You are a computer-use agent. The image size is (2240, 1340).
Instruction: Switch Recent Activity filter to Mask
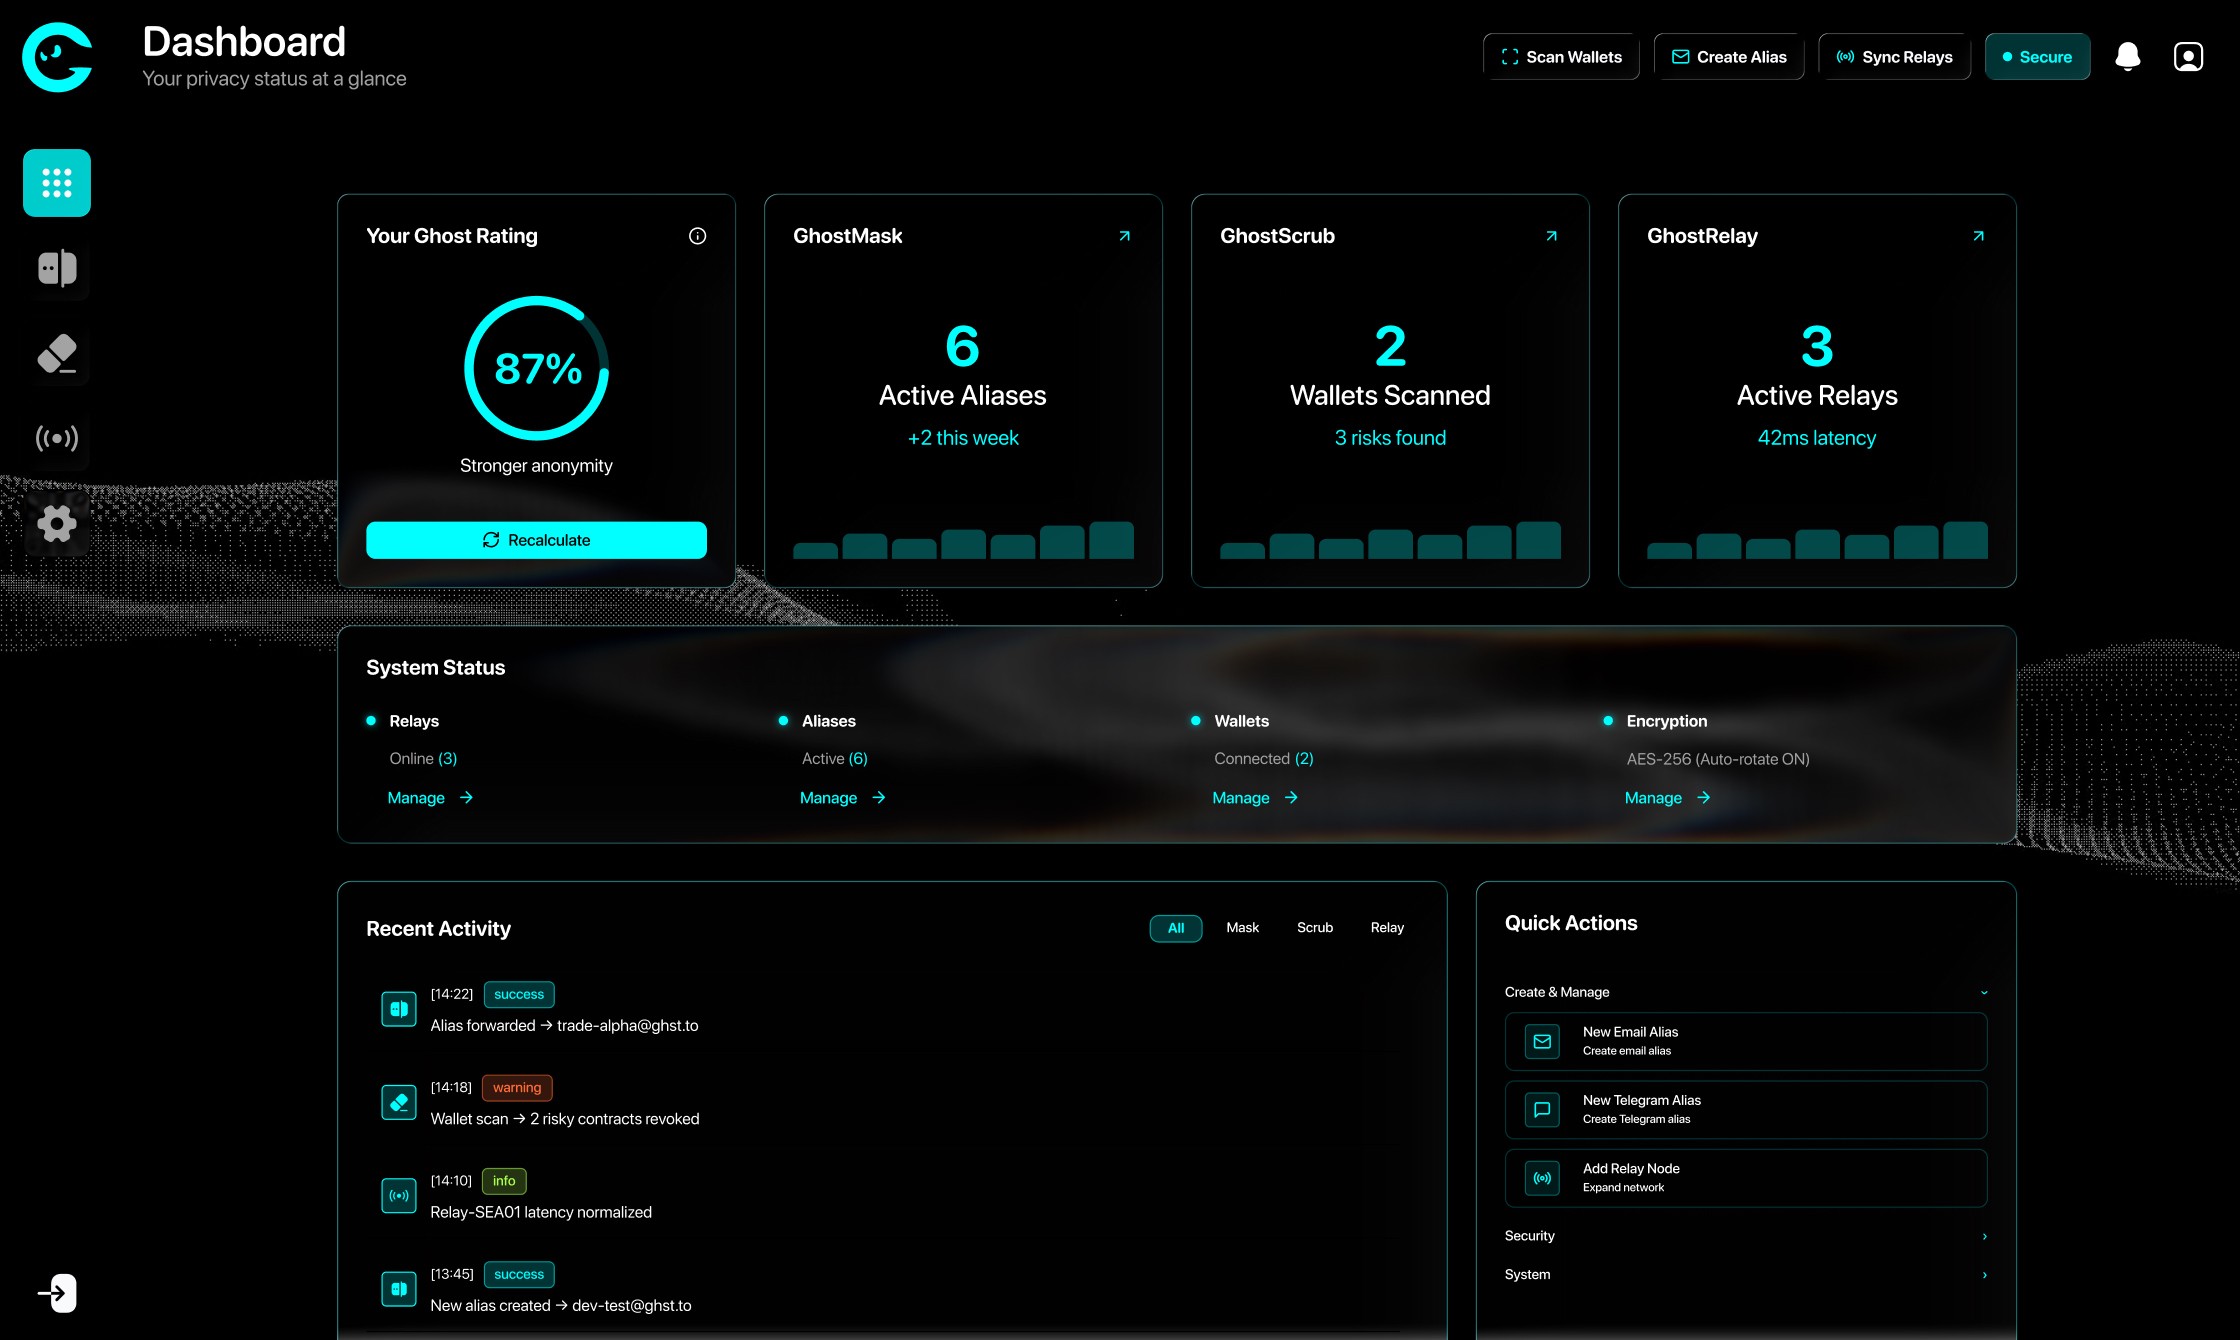click(x=1242, y=928)
